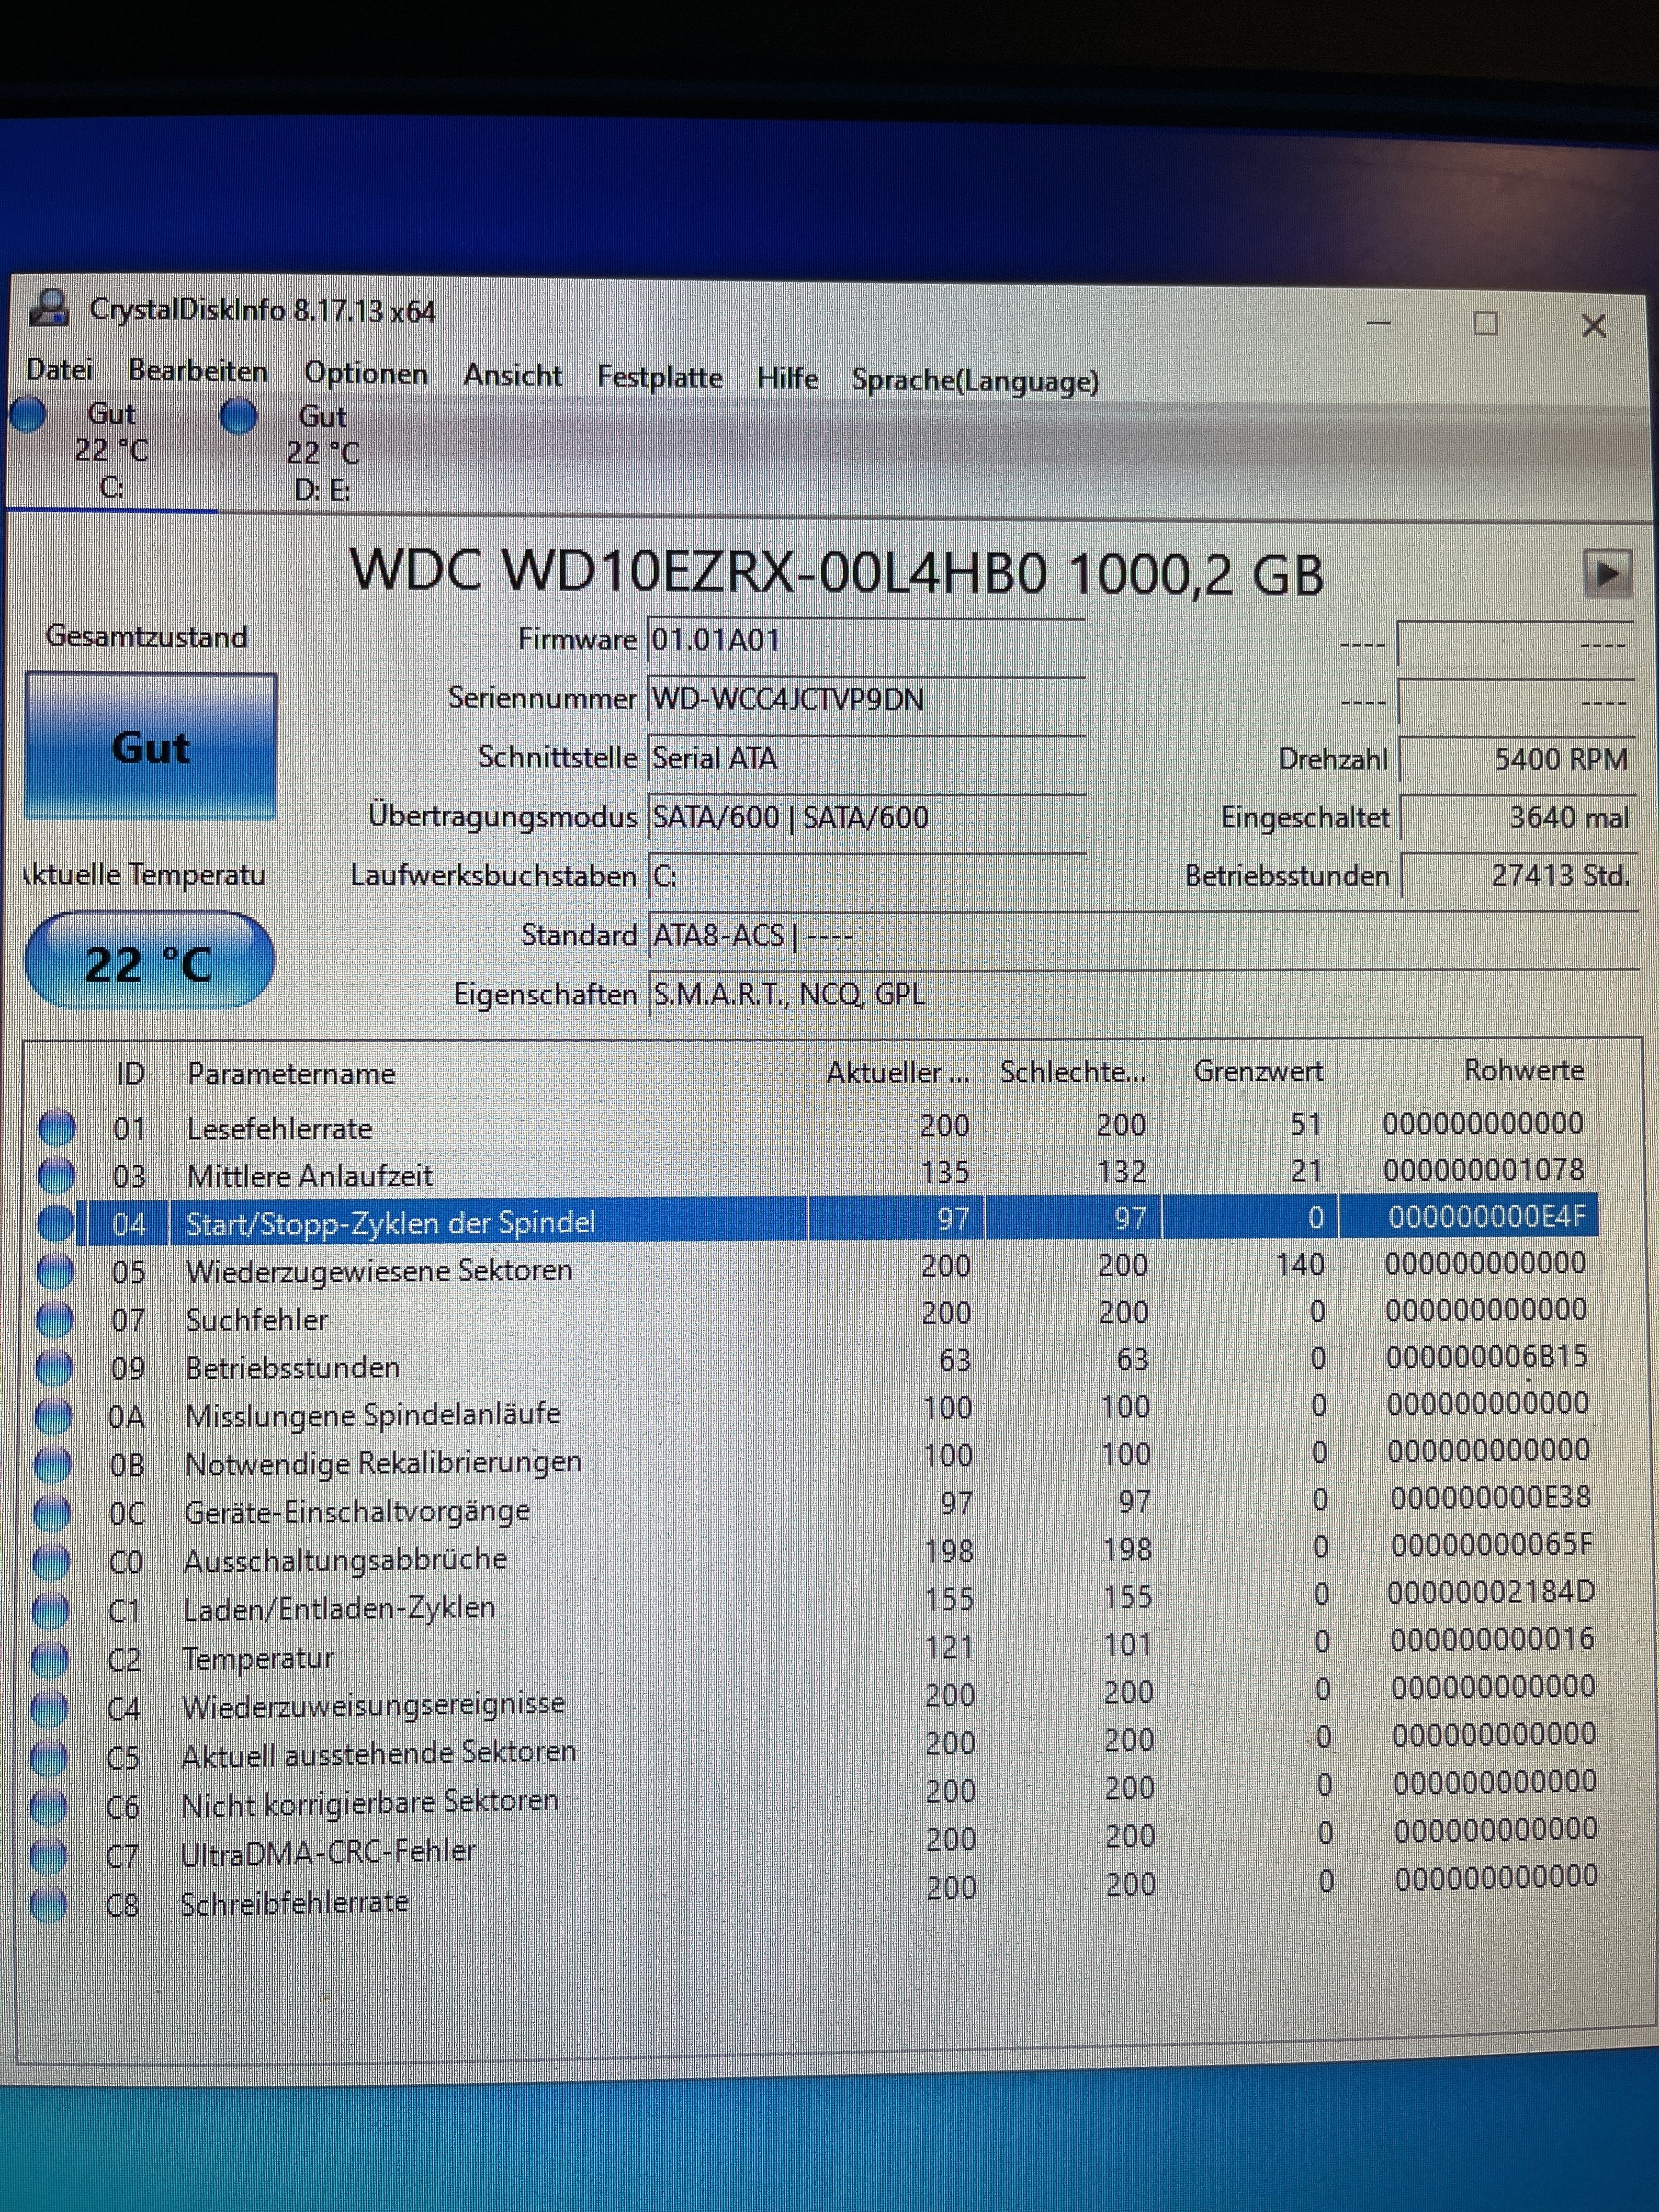
Task: Click the Gut health status button
Action: [151, 747]
